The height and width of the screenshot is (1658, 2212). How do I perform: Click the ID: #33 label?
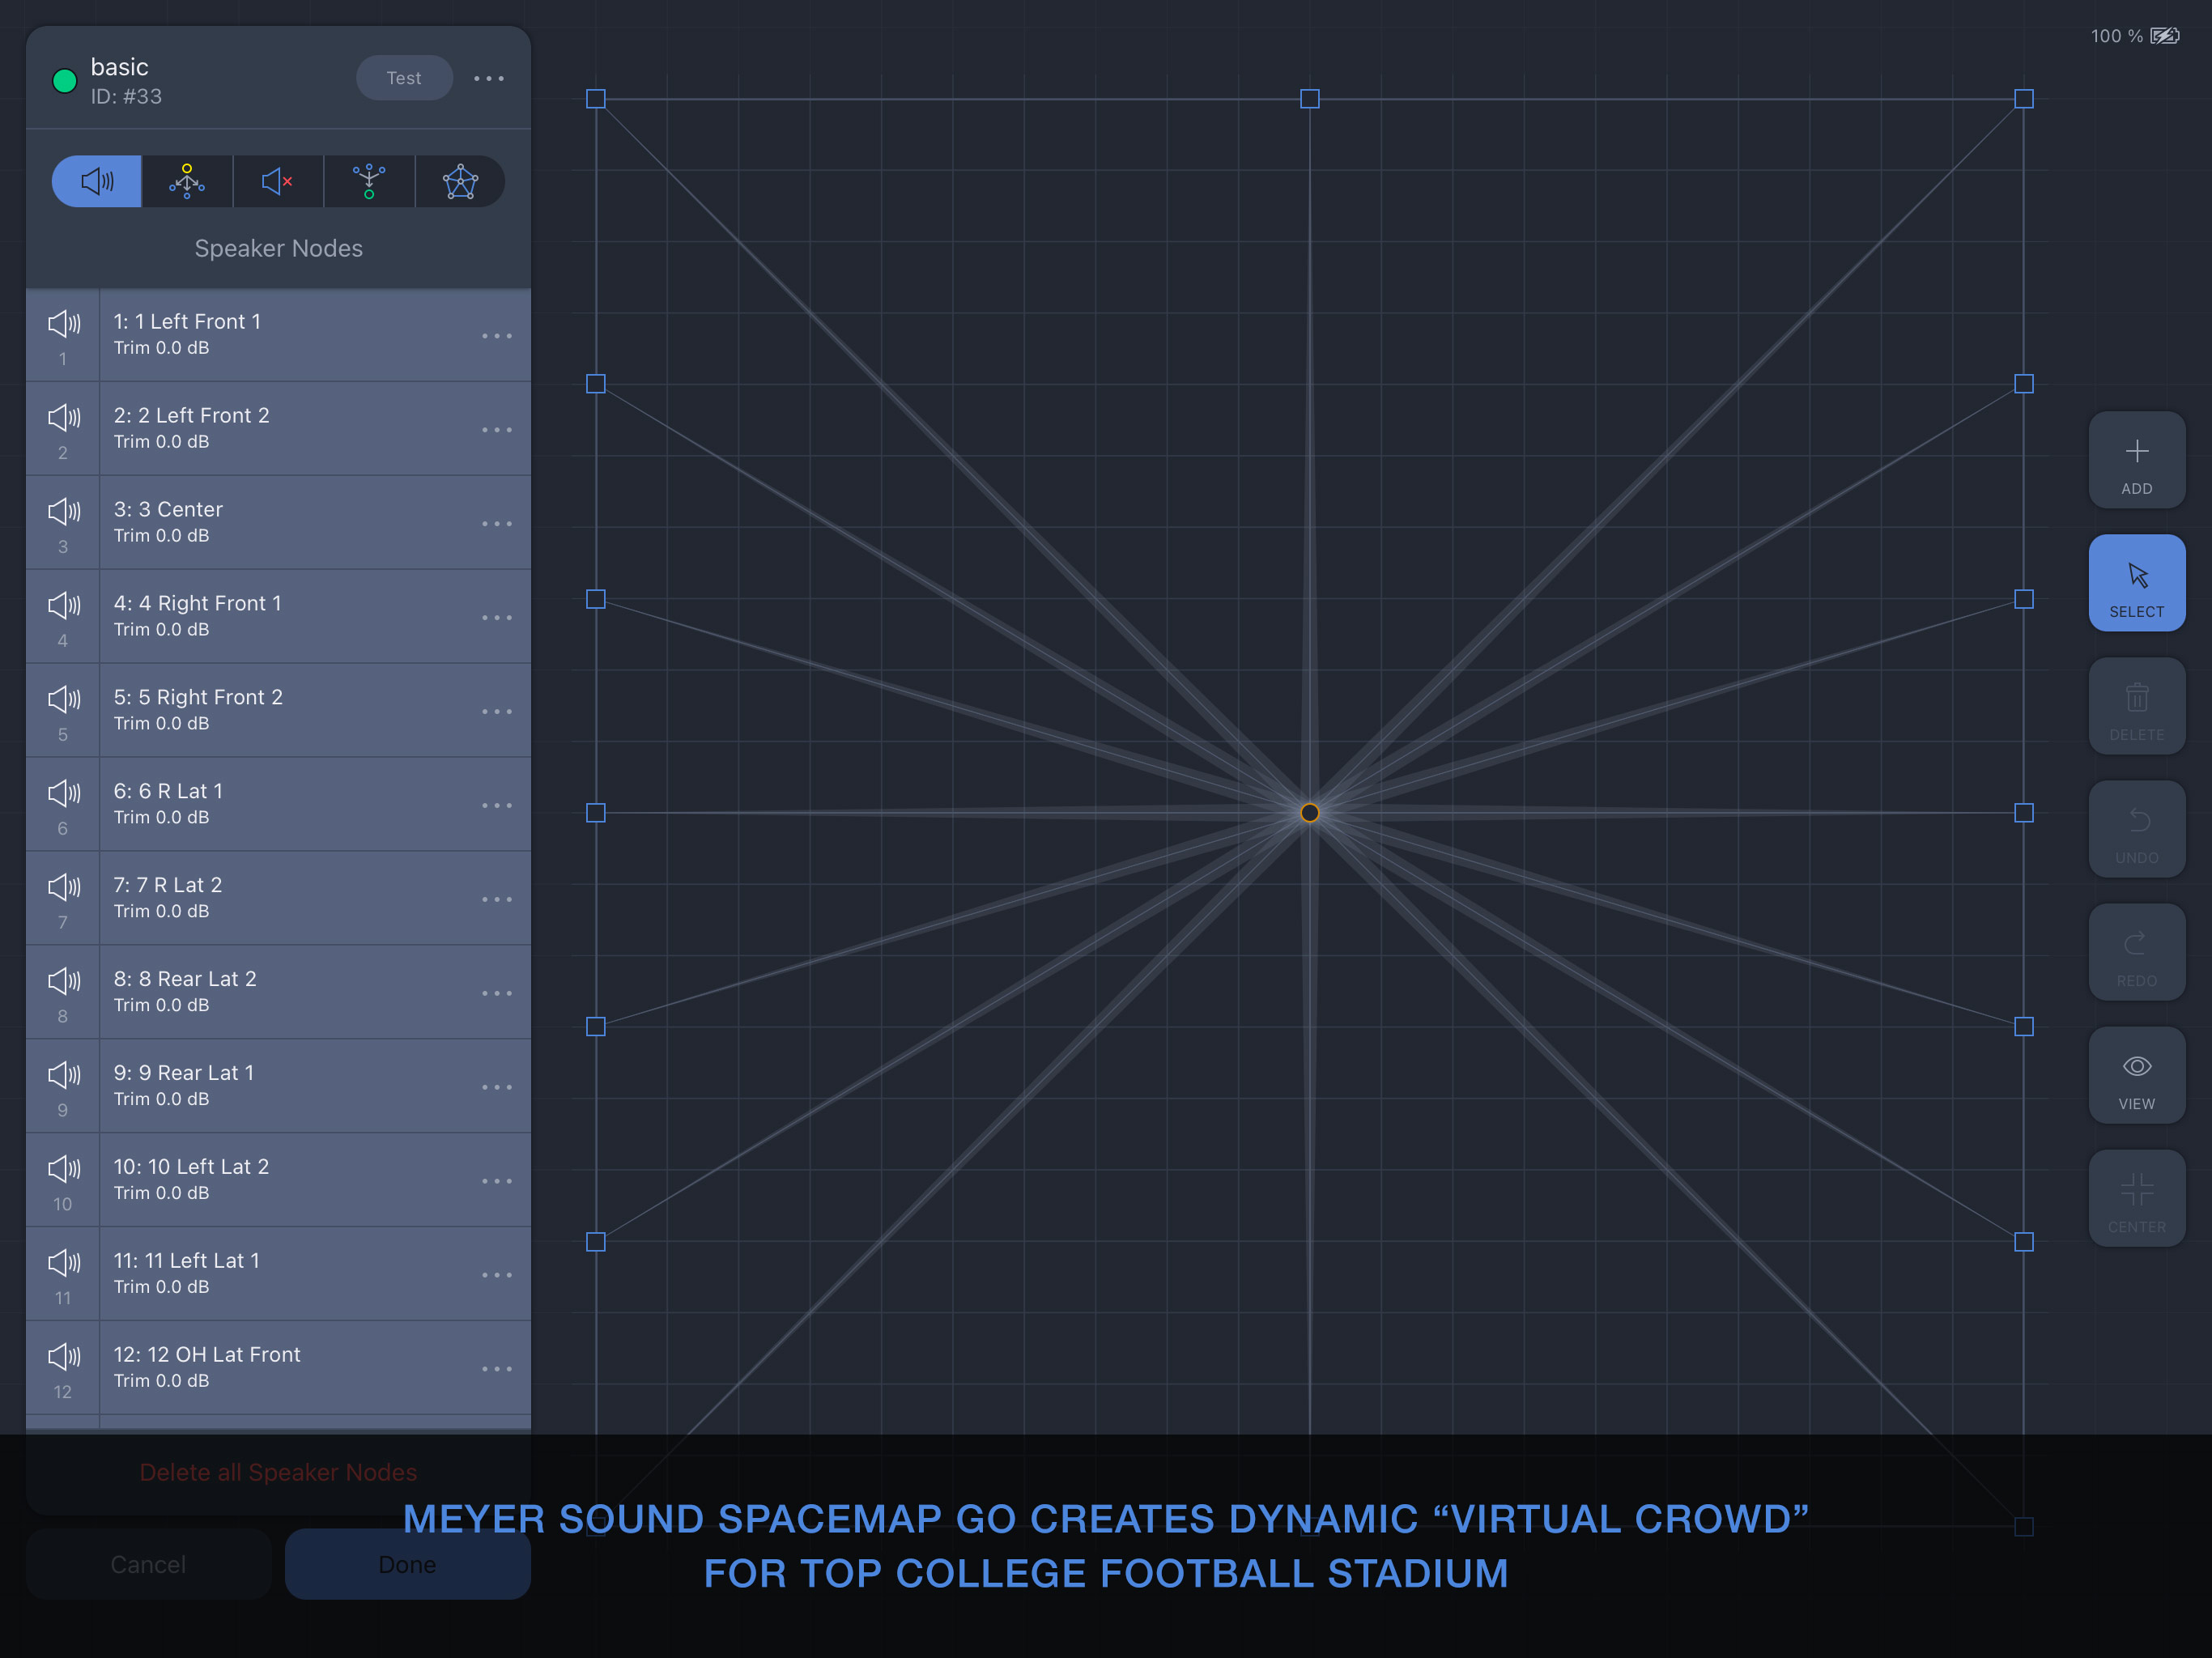coord(126,97)
